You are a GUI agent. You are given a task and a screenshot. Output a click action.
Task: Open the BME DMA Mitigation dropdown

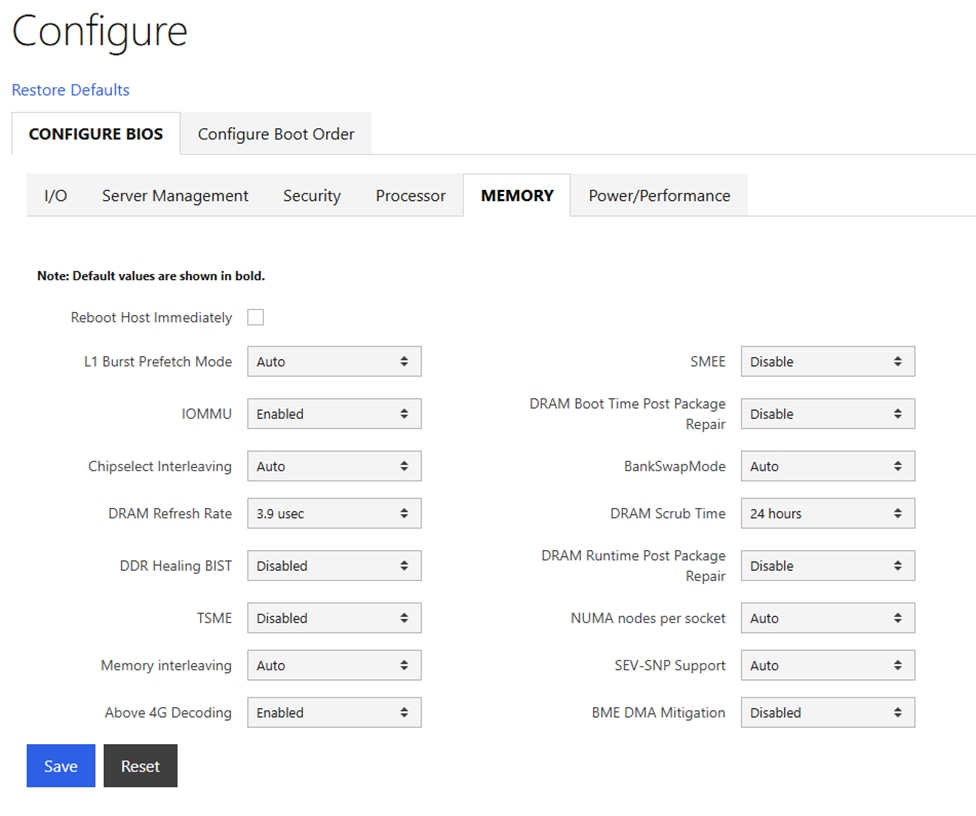point(827,712)
